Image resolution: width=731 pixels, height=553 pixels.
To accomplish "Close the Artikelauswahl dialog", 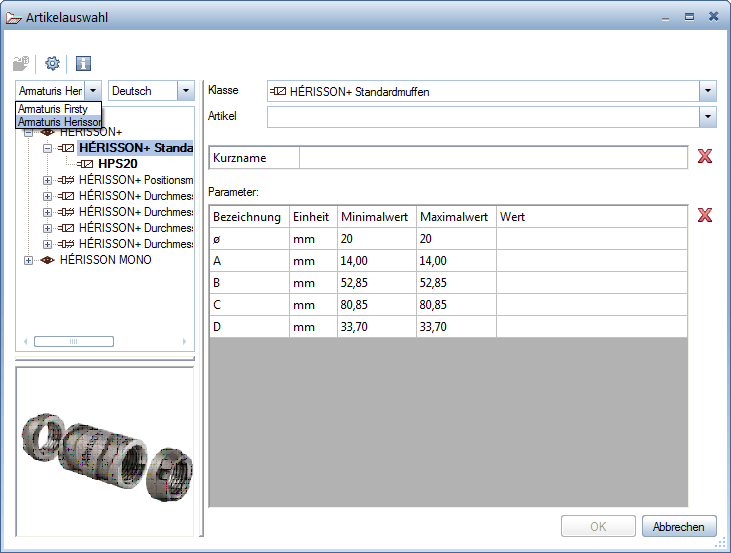I will tap(713, 17).
